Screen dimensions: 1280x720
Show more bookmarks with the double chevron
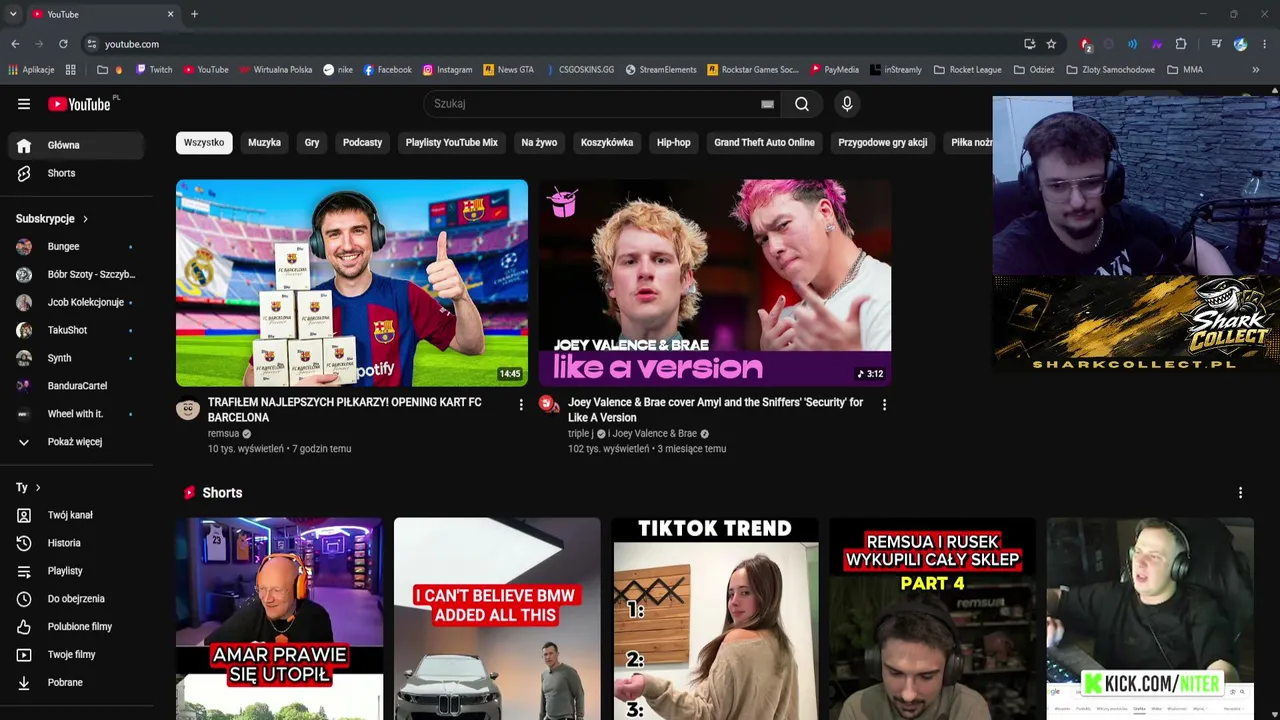pos(1256,70)
